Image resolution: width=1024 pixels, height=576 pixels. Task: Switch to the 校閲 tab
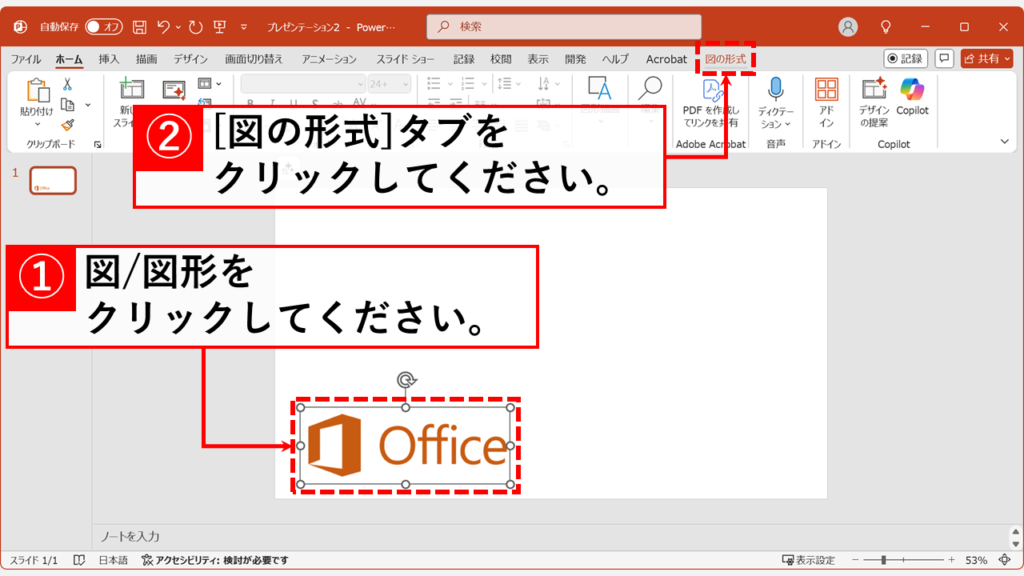click(501, 59)
